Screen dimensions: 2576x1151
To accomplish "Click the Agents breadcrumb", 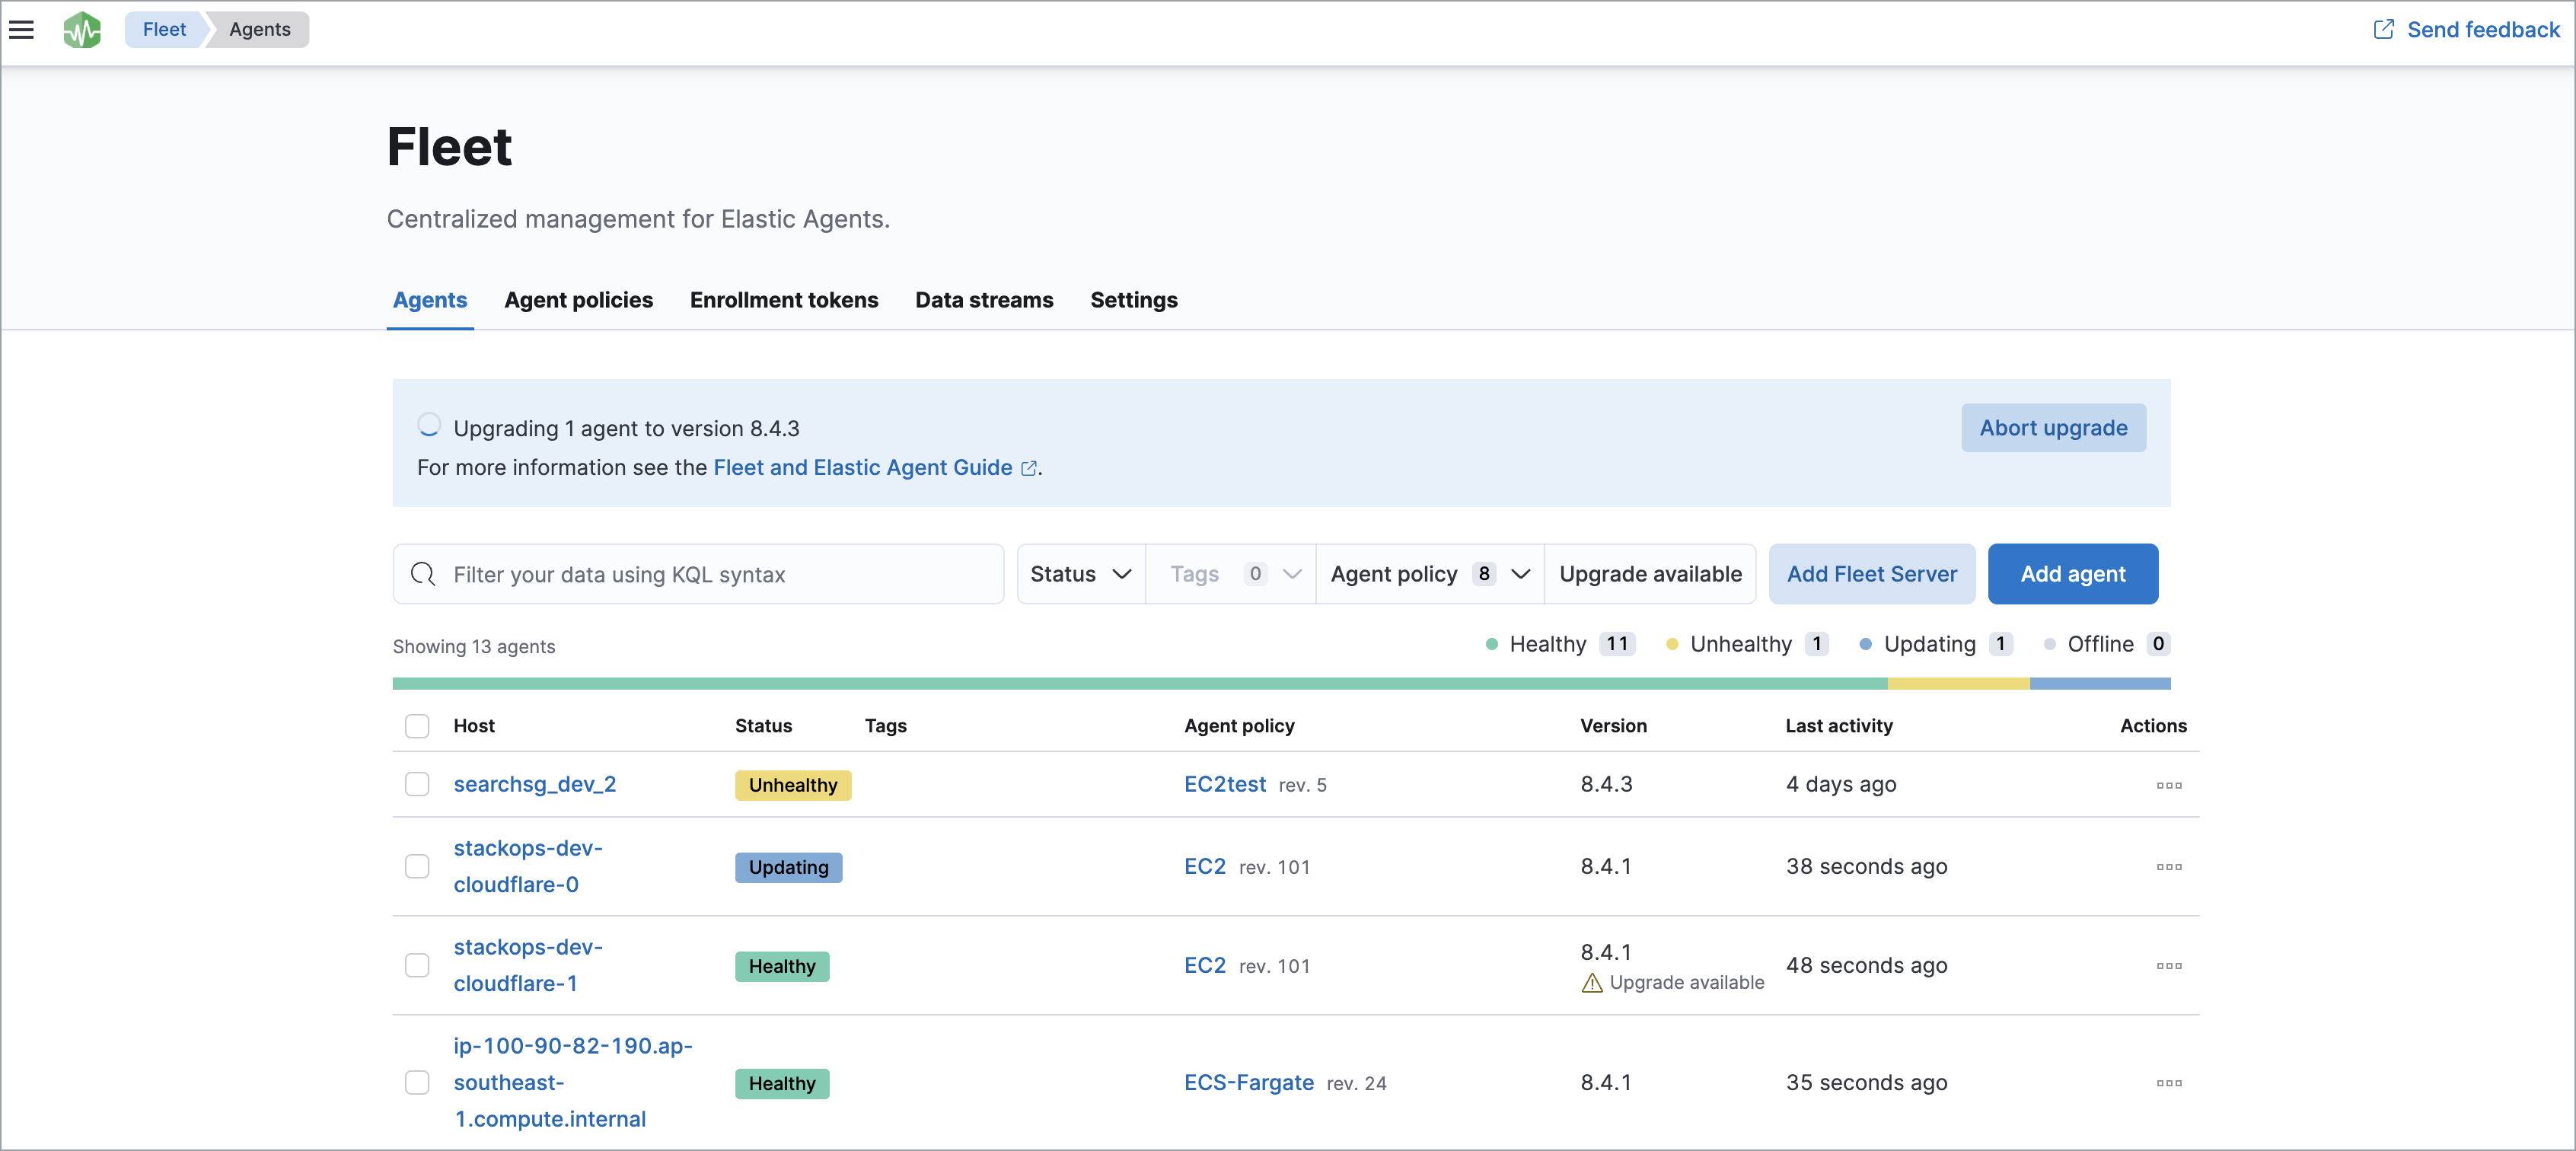I will pyautogui.click(x=259, y=29).
